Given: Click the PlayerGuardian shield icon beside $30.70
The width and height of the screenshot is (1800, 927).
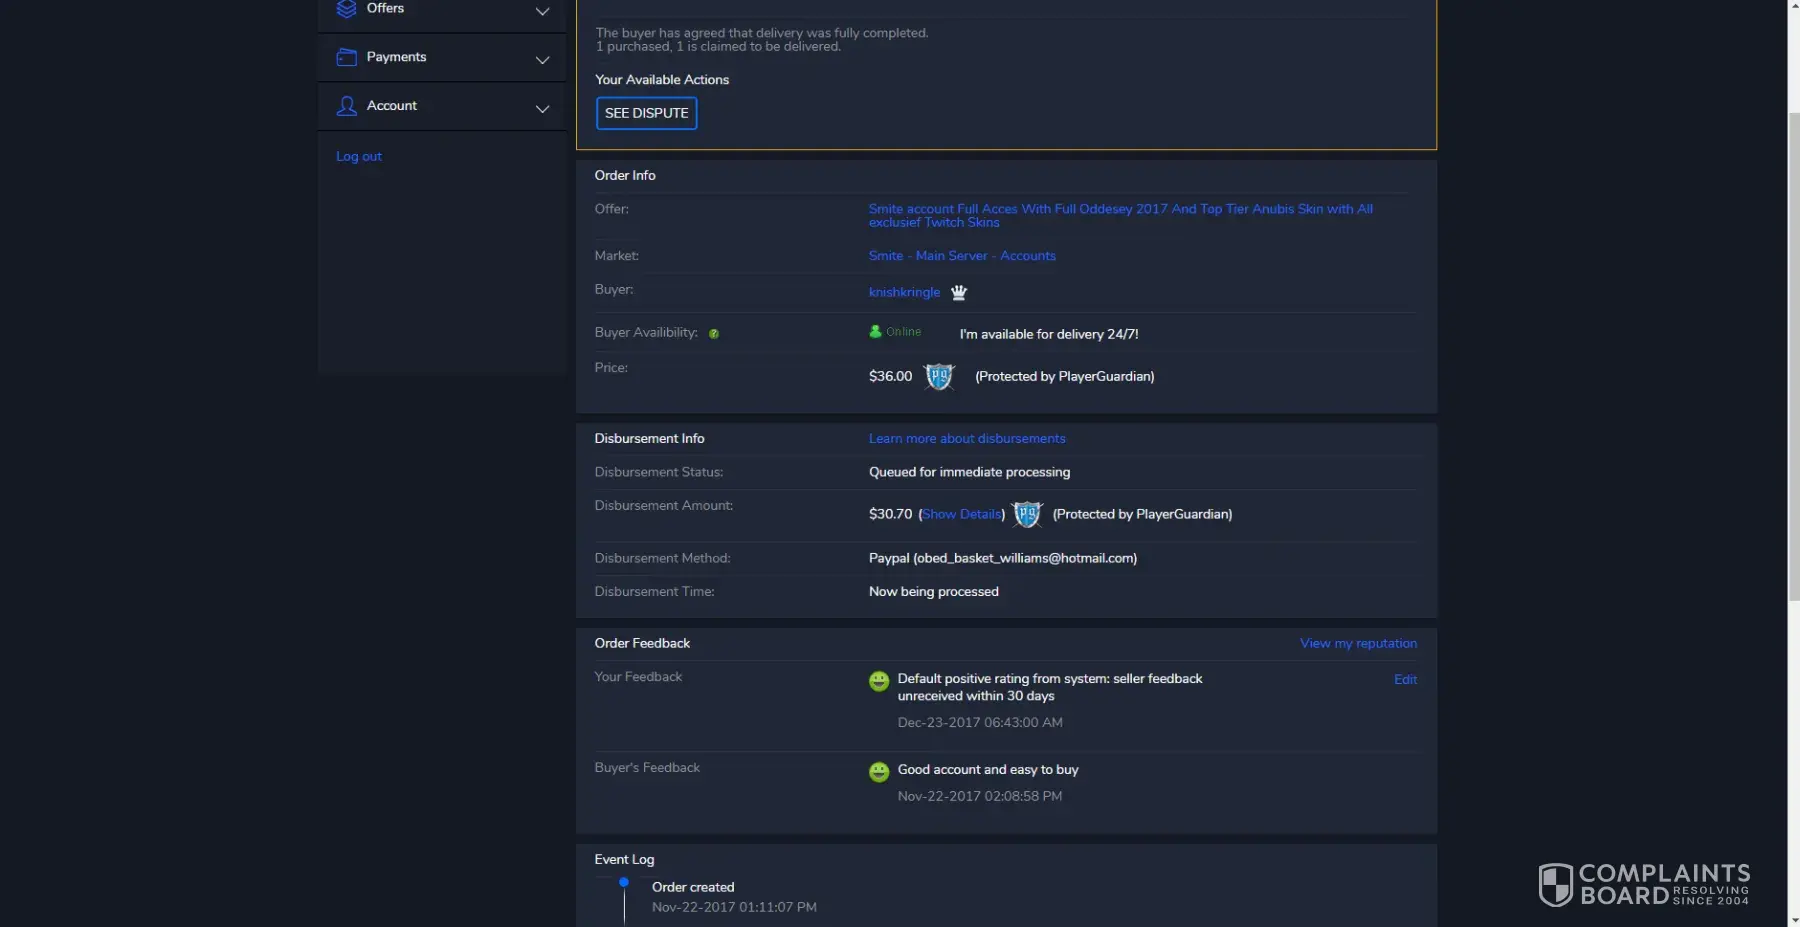Looking at the screenshot, I should (x=1027, y=514).
